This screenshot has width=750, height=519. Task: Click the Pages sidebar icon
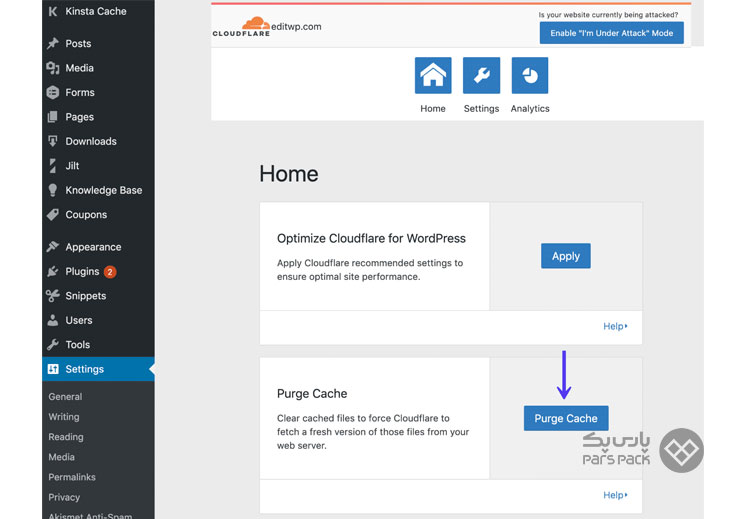pos(53,117)
